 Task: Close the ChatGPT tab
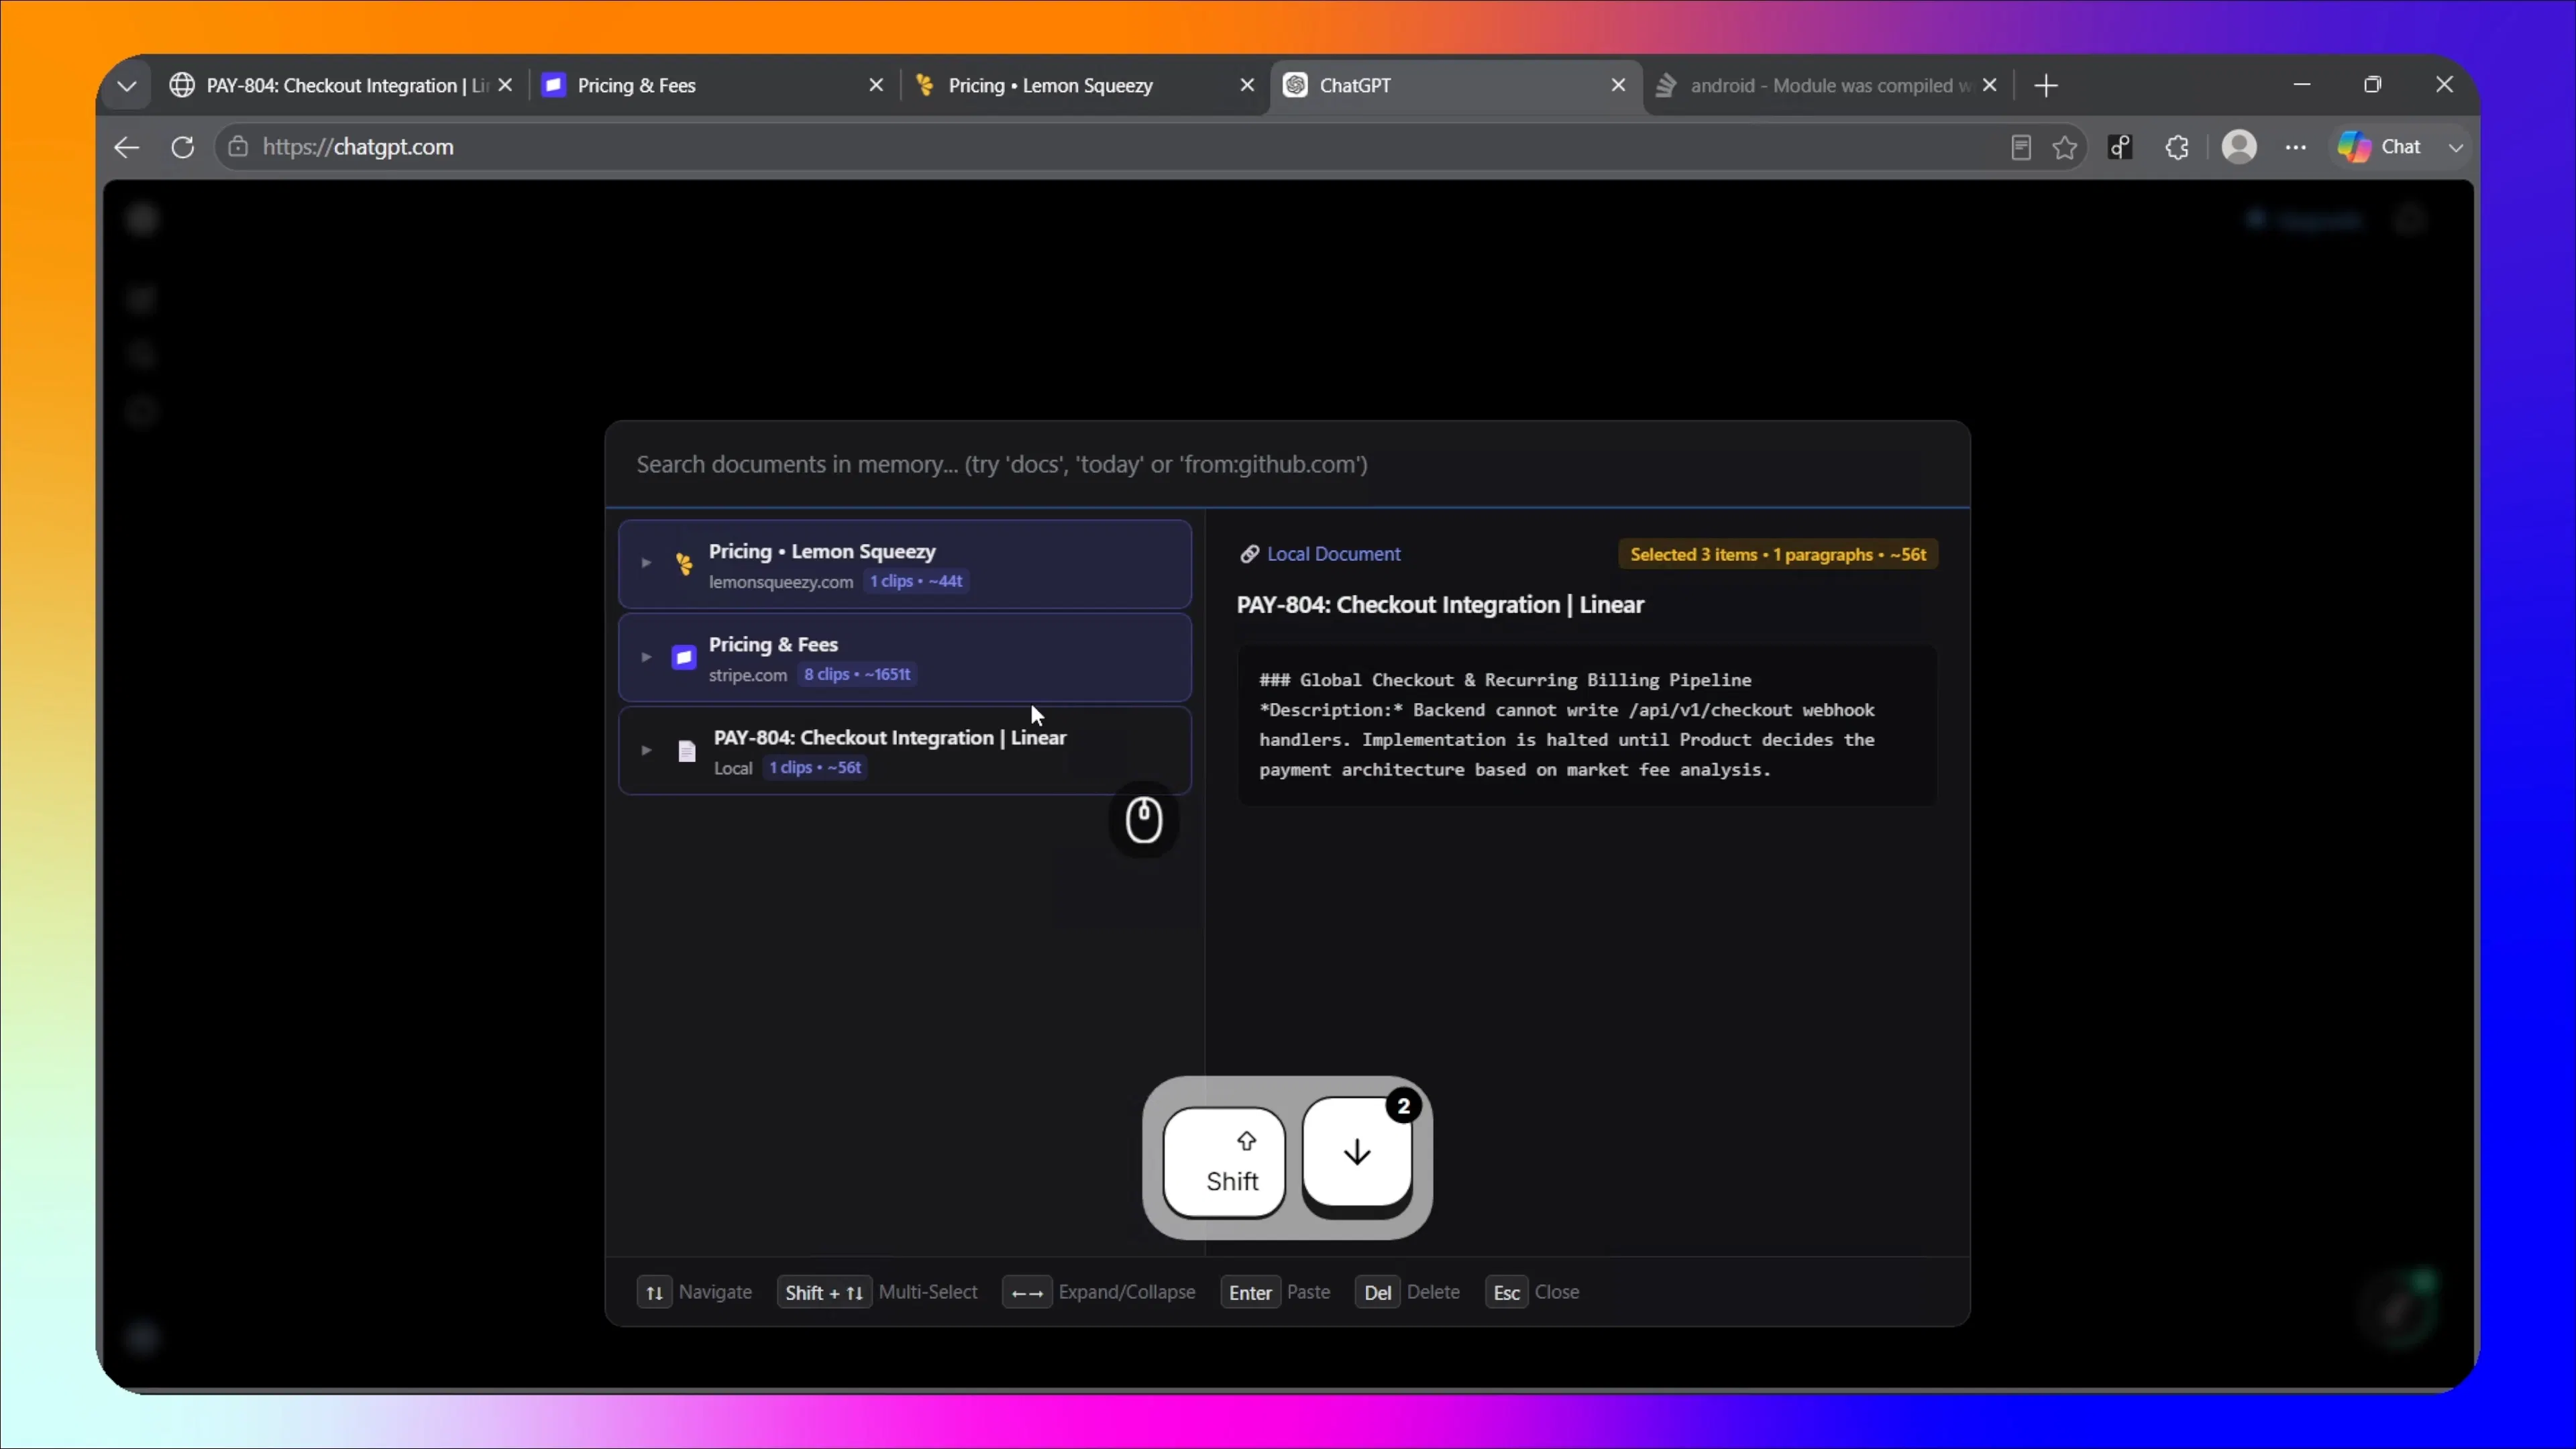pos(1618,86)
